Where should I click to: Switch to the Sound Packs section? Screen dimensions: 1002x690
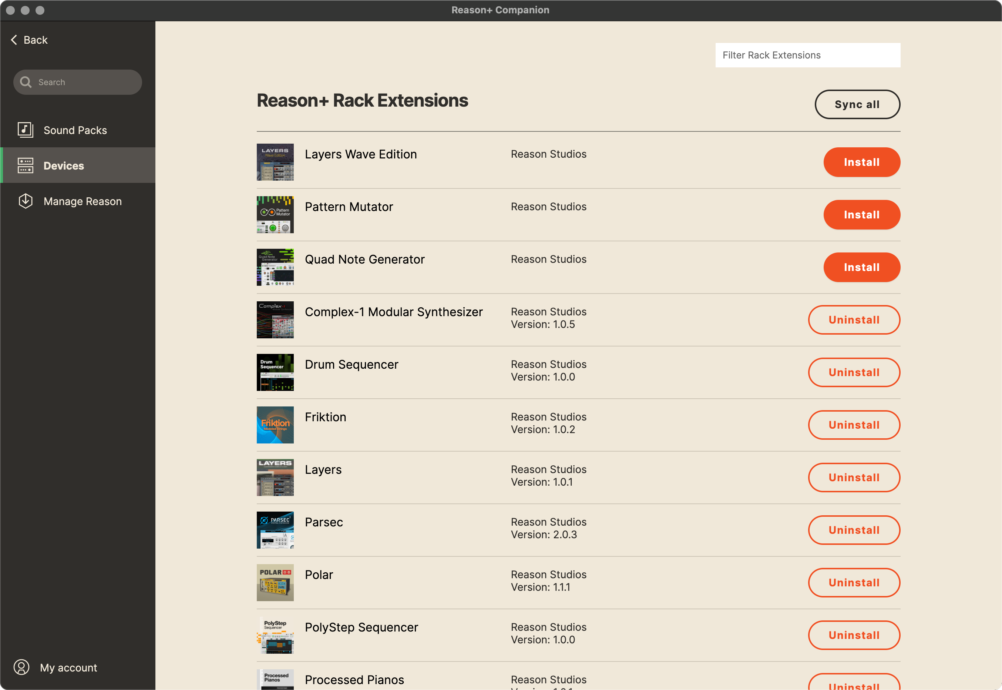(x=75, y=129)
